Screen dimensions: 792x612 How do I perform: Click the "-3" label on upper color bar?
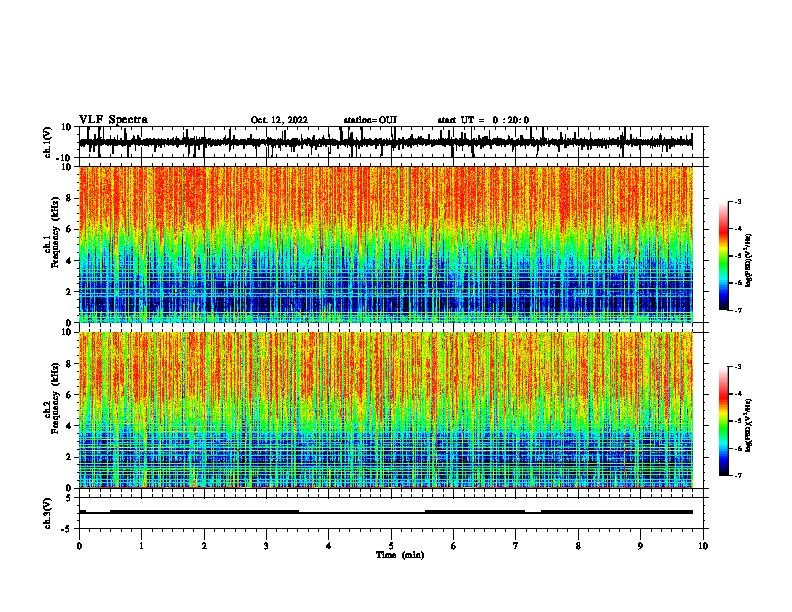737,201
